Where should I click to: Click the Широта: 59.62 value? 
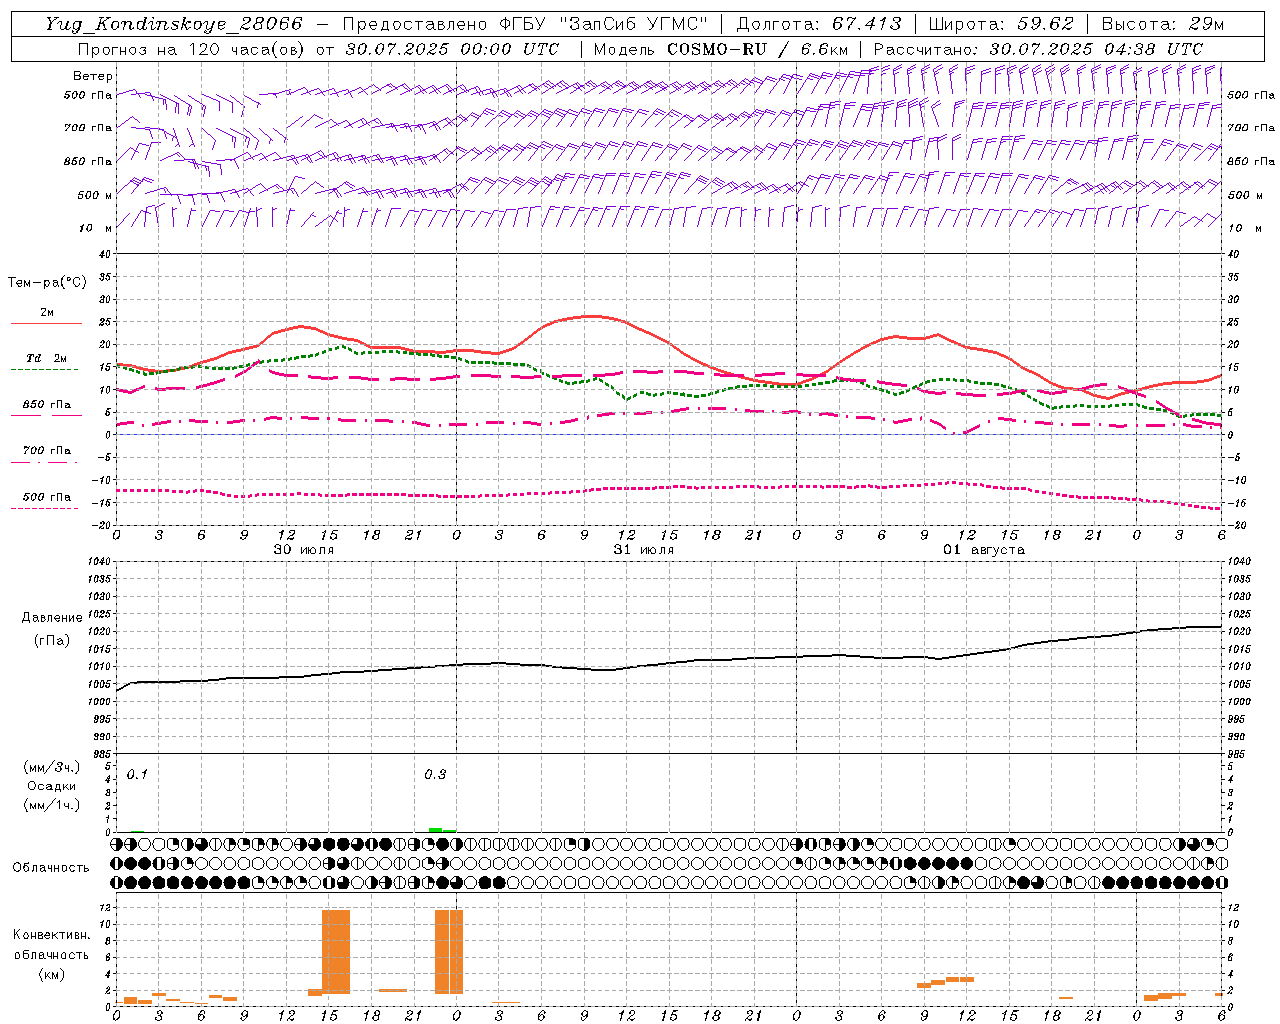1001,24
